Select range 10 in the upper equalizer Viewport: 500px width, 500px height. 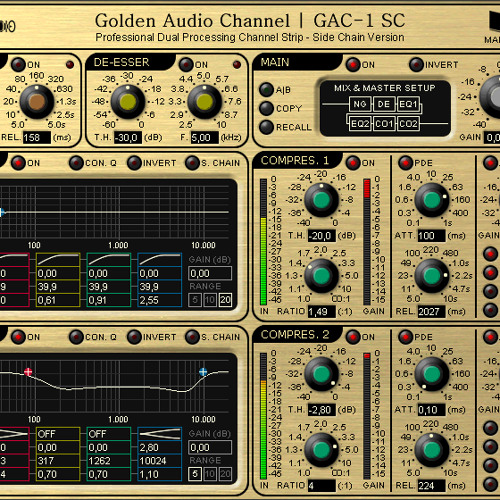[210, 300]
